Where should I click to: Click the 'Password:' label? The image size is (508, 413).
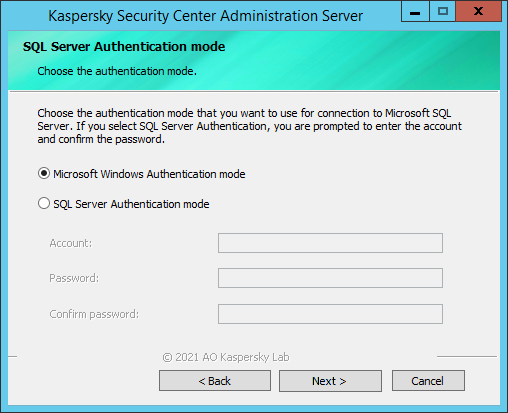(x=74, y=278)
